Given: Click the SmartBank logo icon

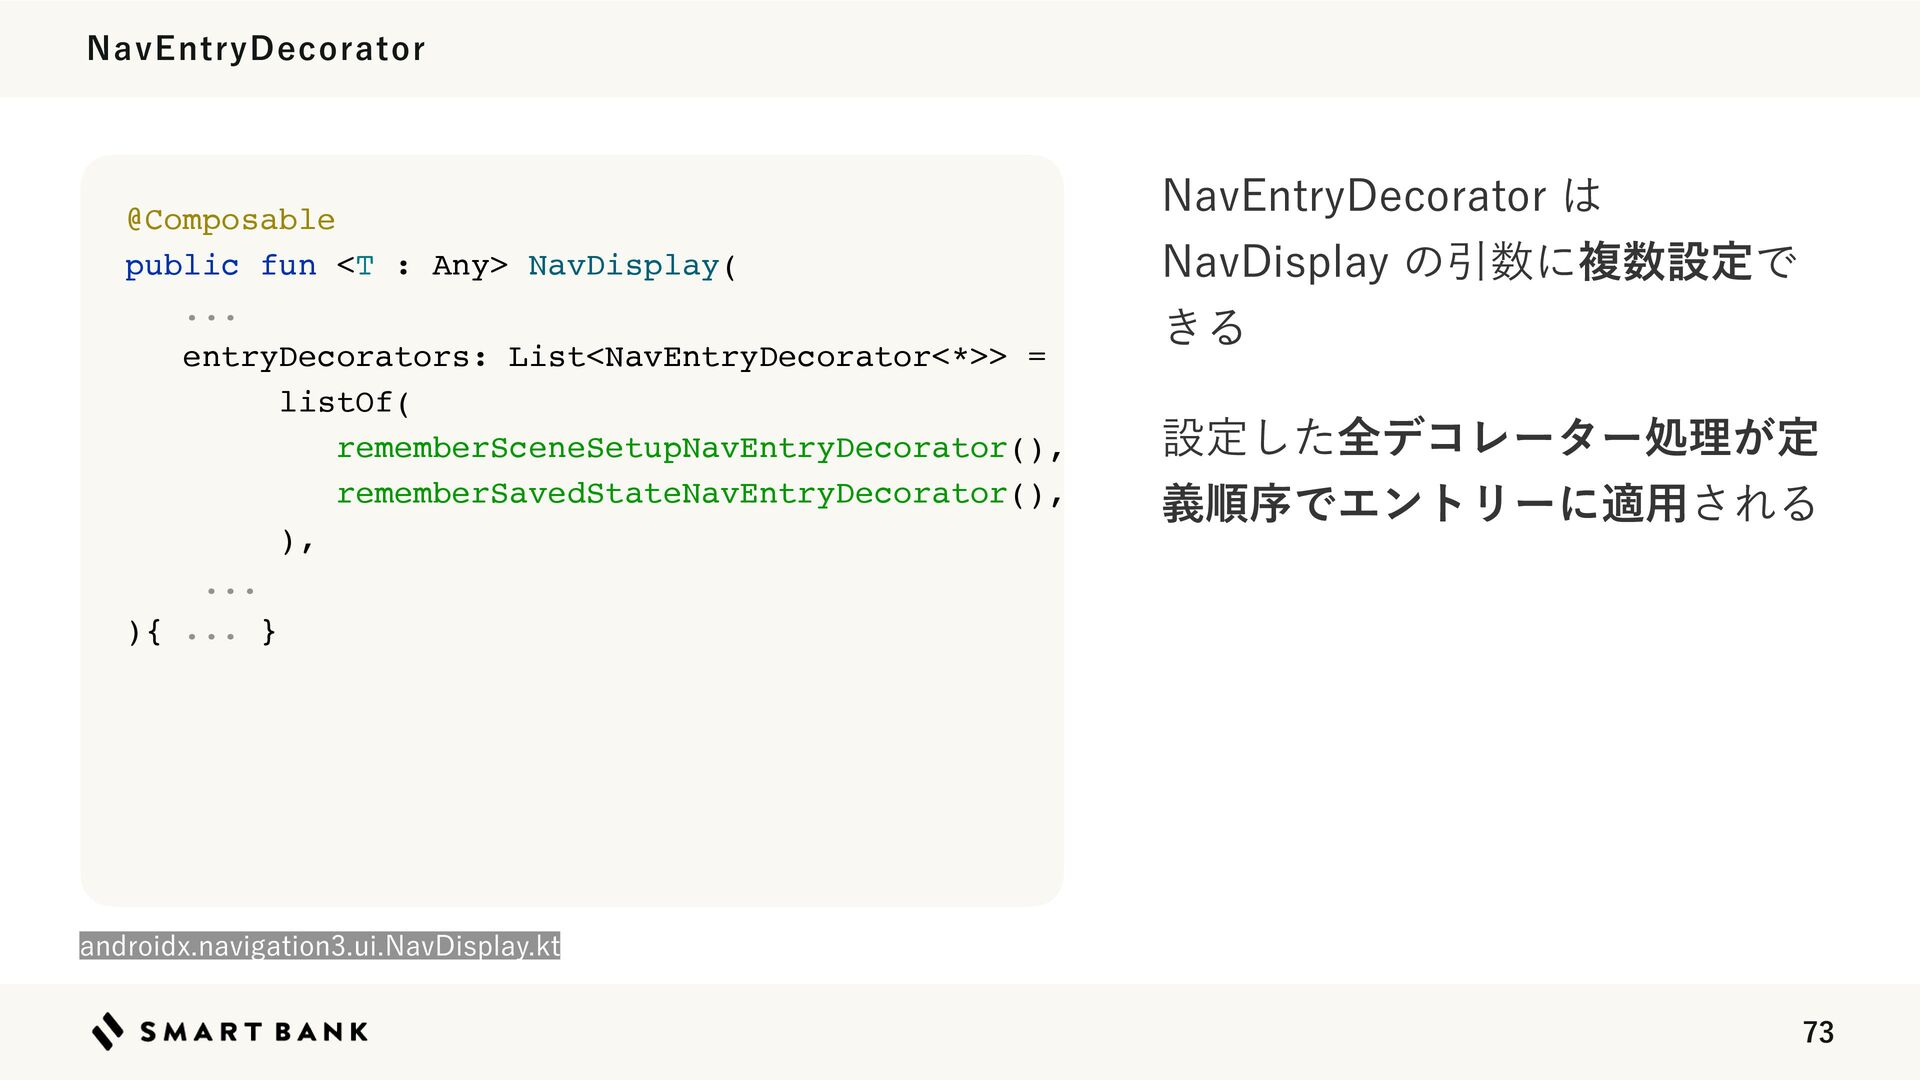Looking at the screenshot, I should coord(108,1031).
